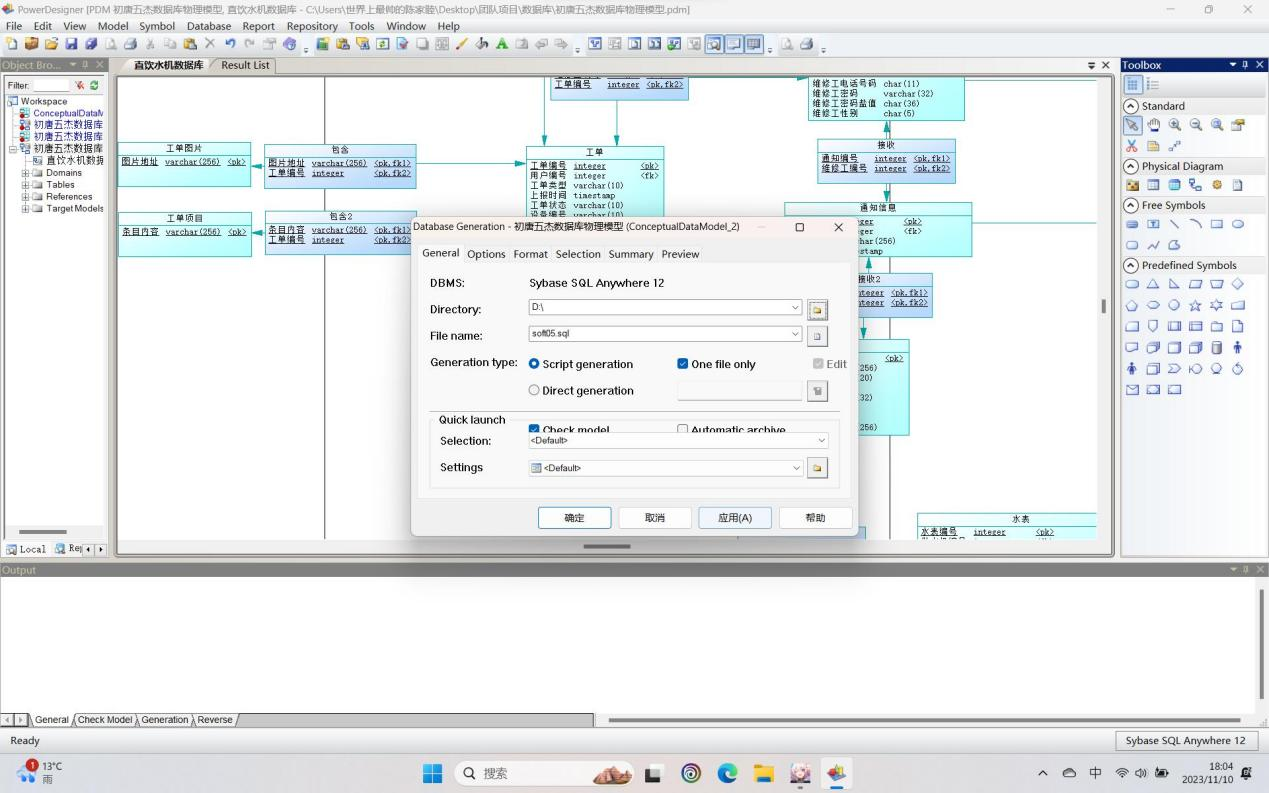Collapse the Physical Diagram toolbox section

coord(1132,166)
